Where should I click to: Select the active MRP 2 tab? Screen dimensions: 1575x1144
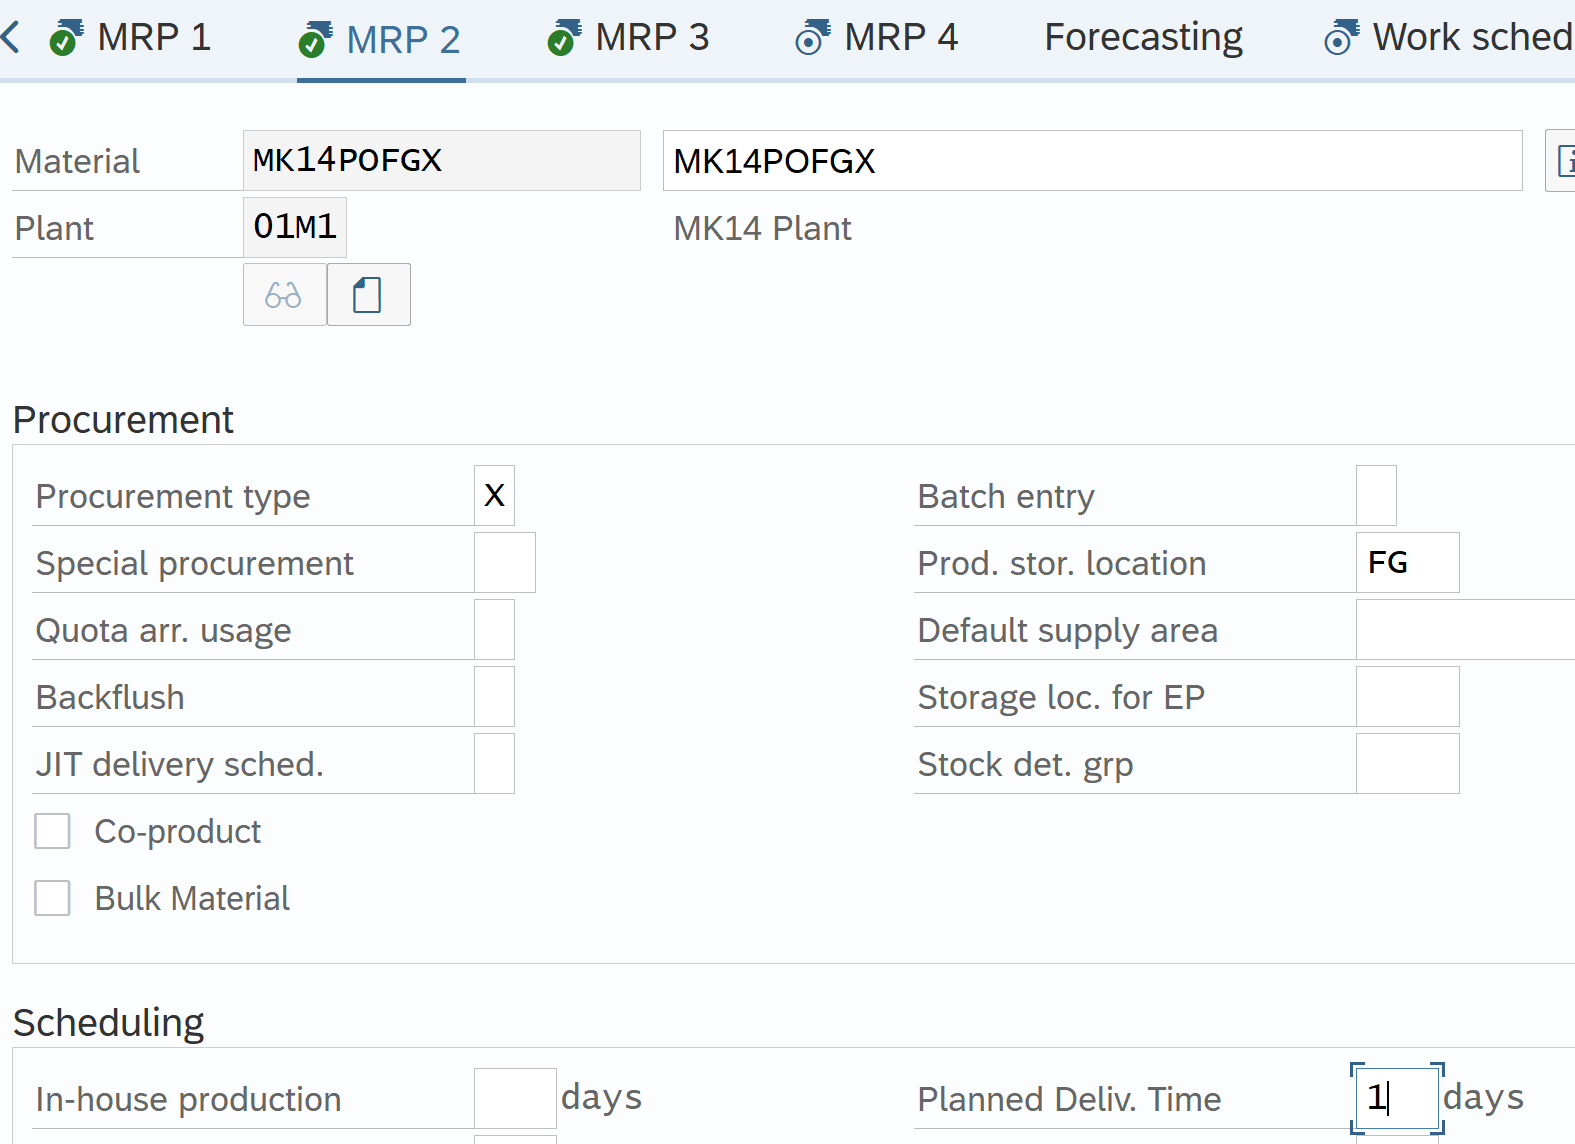(x=381, y=40)
